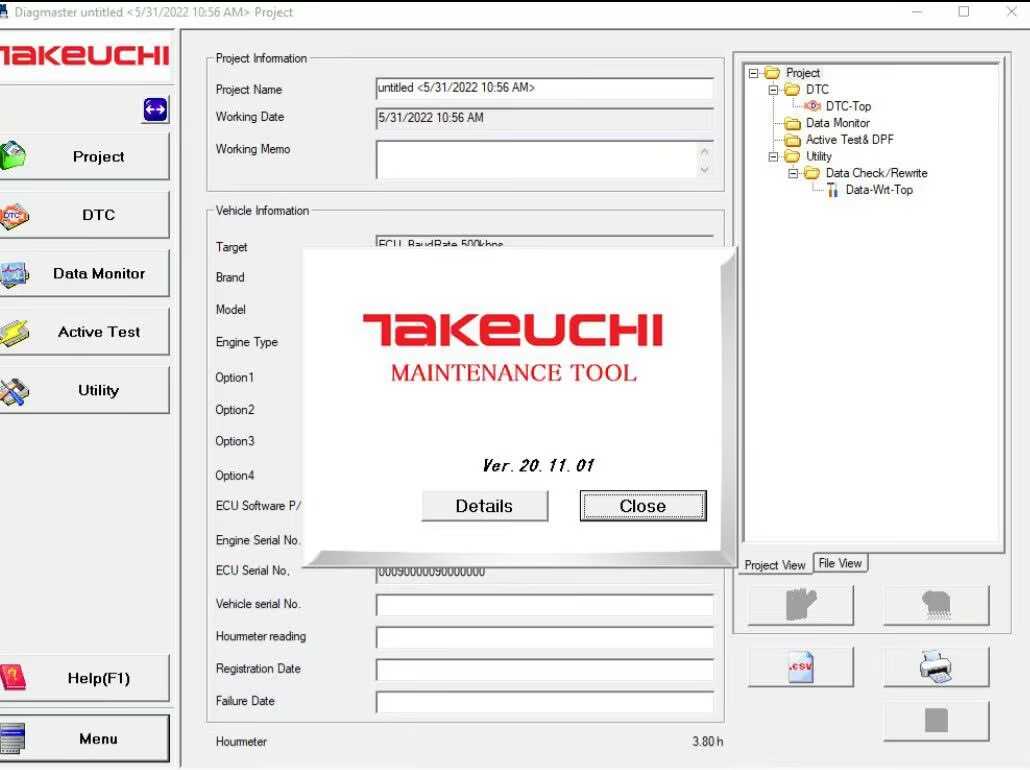Switch to the Project View tab
This screenshot has width=1030, height=770.
coord(775,565)
